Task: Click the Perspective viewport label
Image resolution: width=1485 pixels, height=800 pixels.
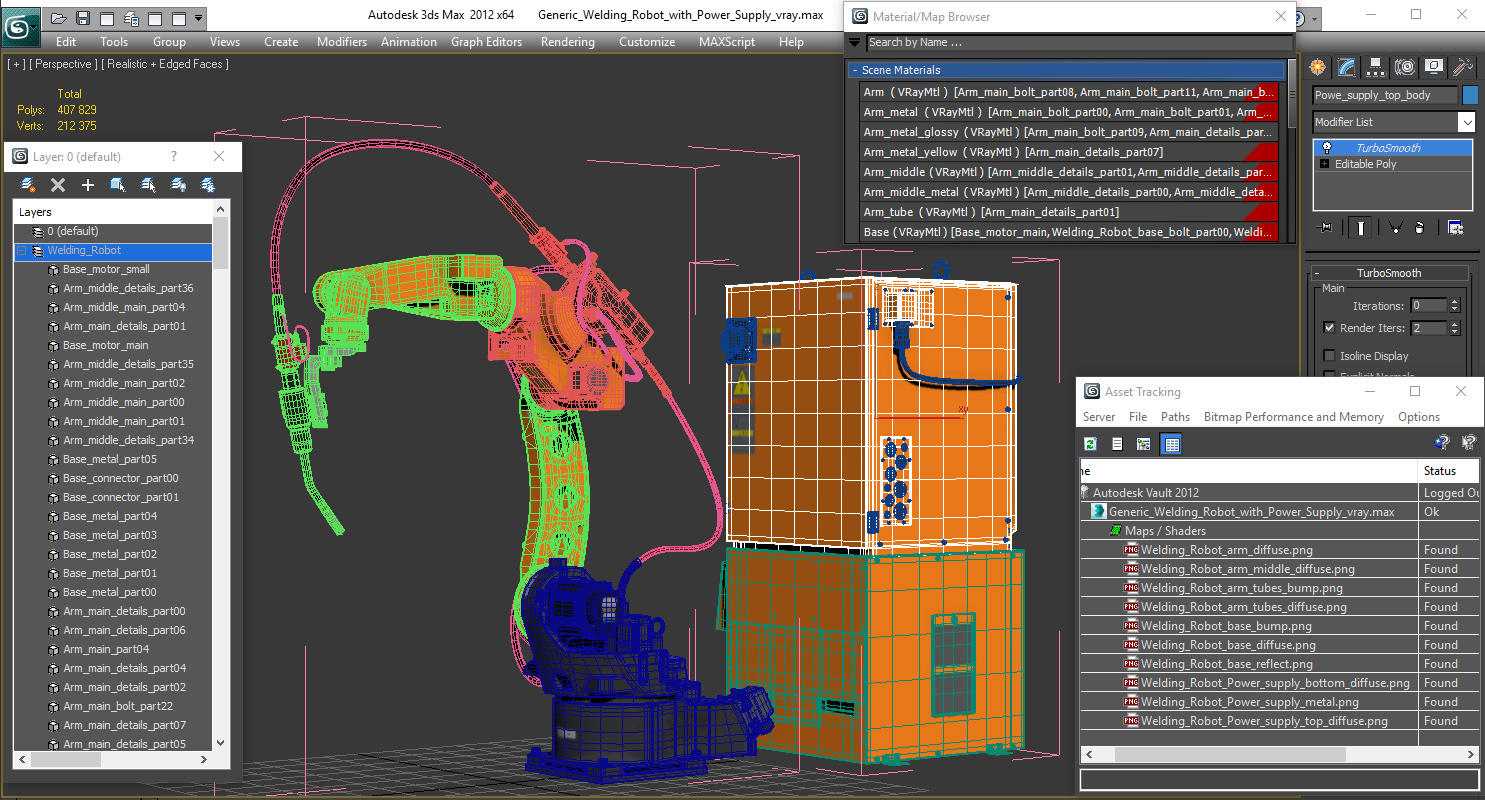Action: [64, 64]
